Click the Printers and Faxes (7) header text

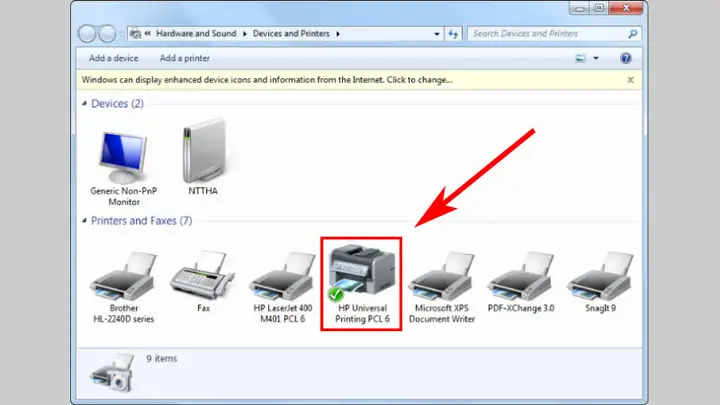tap(141, 221)
